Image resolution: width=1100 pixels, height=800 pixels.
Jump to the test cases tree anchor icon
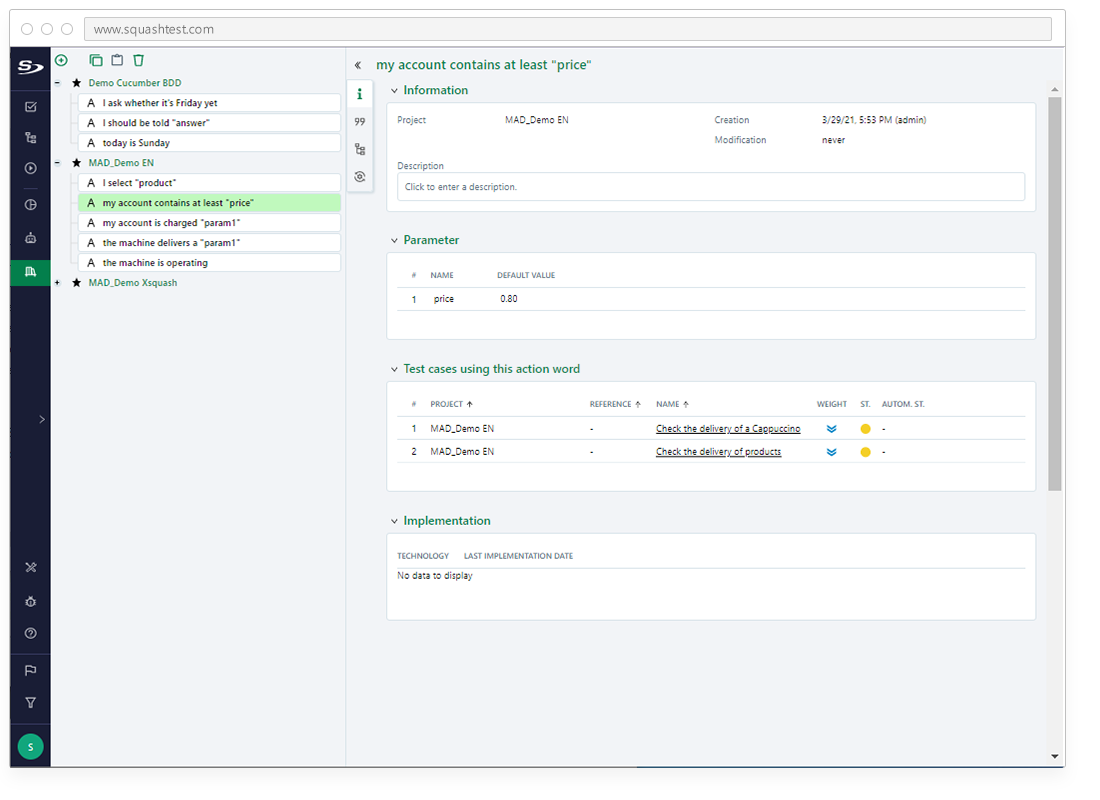coord(360,149)
